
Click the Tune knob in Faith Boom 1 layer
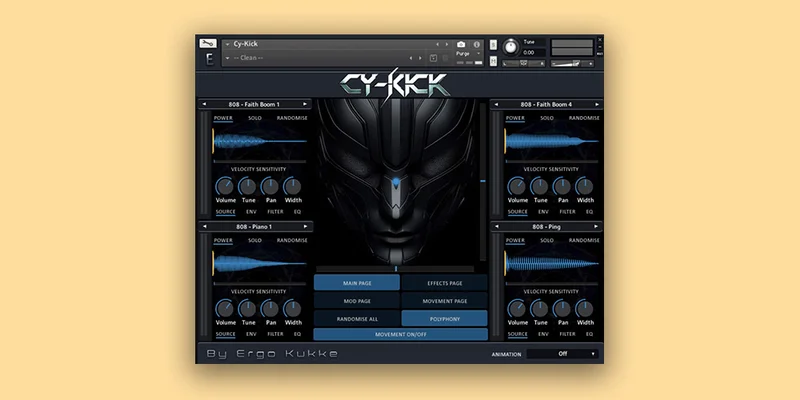click(x=247, y=186)
